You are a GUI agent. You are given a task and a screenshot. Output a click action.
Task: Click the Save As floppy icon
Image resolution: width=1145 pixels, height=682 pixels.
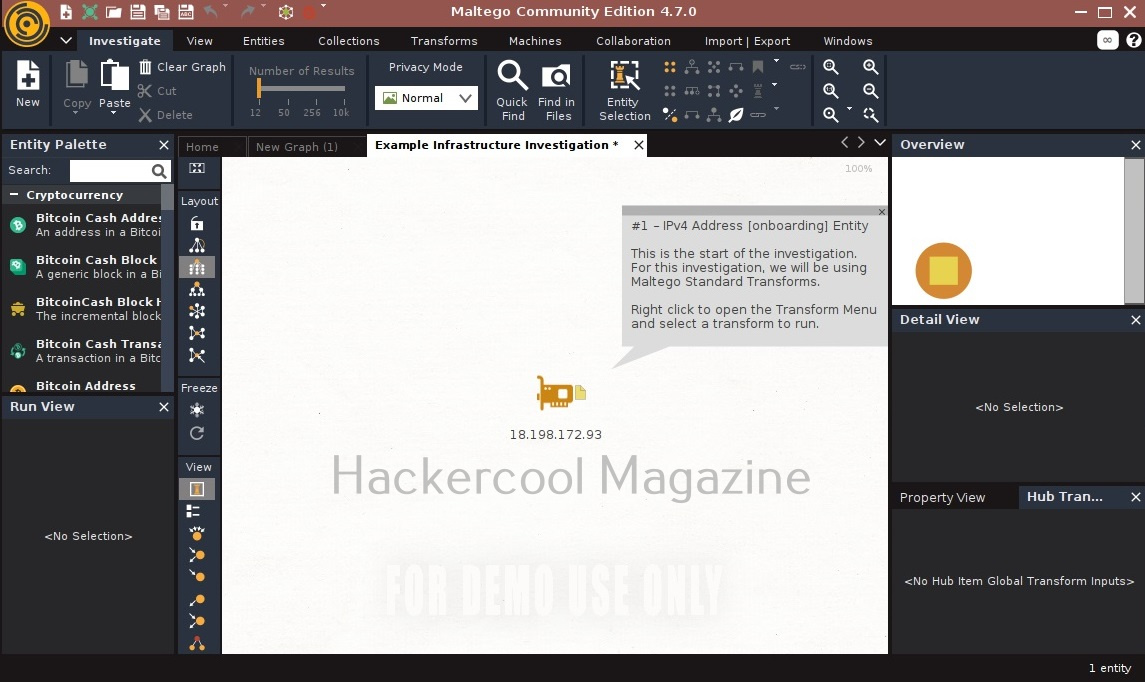point(186,12)
